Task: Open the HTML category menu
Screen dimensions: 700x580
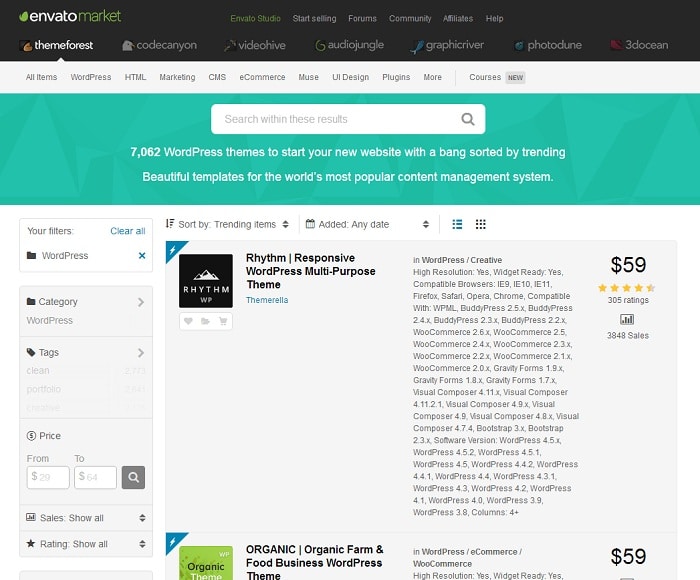Action: pyautogui.click(x=135, y=77)
